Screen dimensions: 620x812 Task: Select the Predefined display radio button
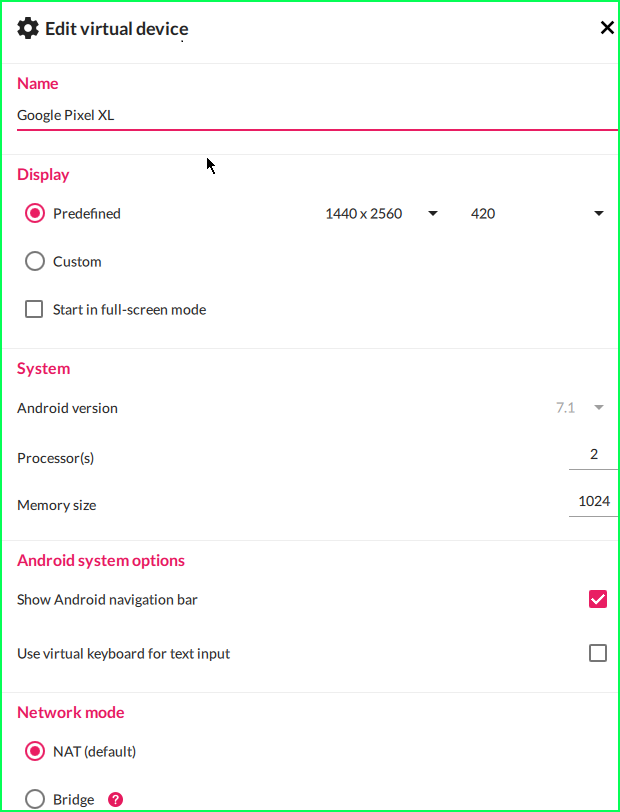coord(35,213)
